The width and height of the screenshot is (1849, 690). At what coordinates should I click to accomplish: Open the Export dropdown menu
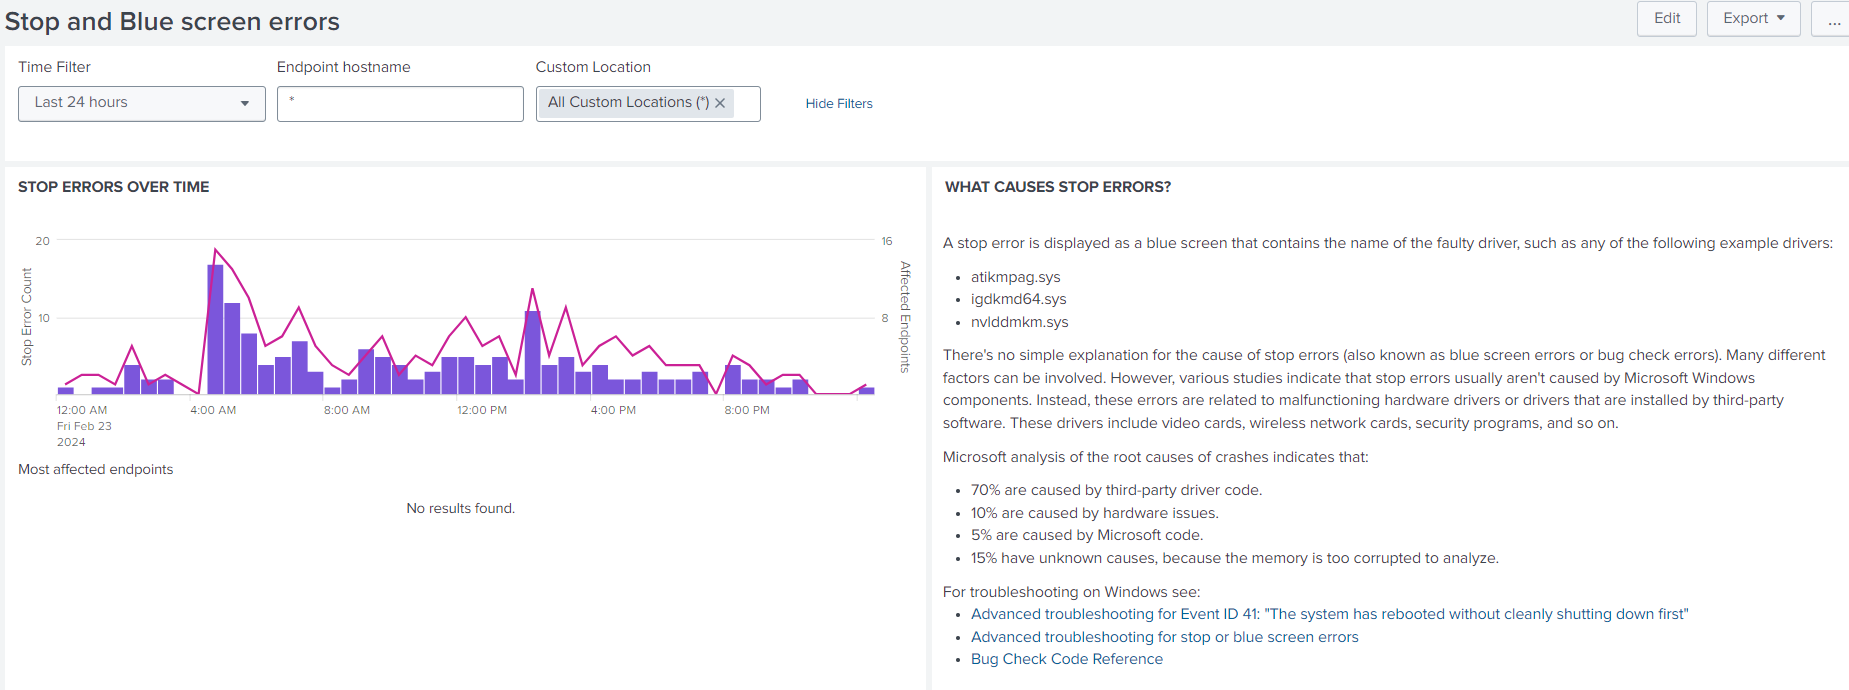tap(1752, 19)
